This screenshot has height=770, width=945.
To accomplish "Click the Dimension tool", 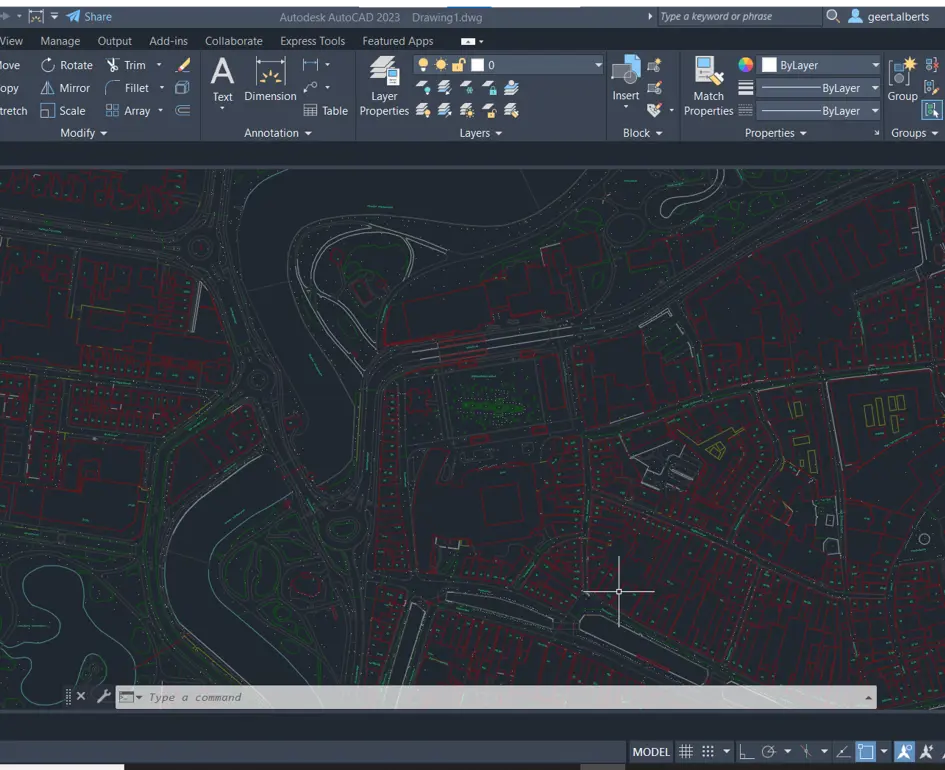I will click(x=270, y=80).
